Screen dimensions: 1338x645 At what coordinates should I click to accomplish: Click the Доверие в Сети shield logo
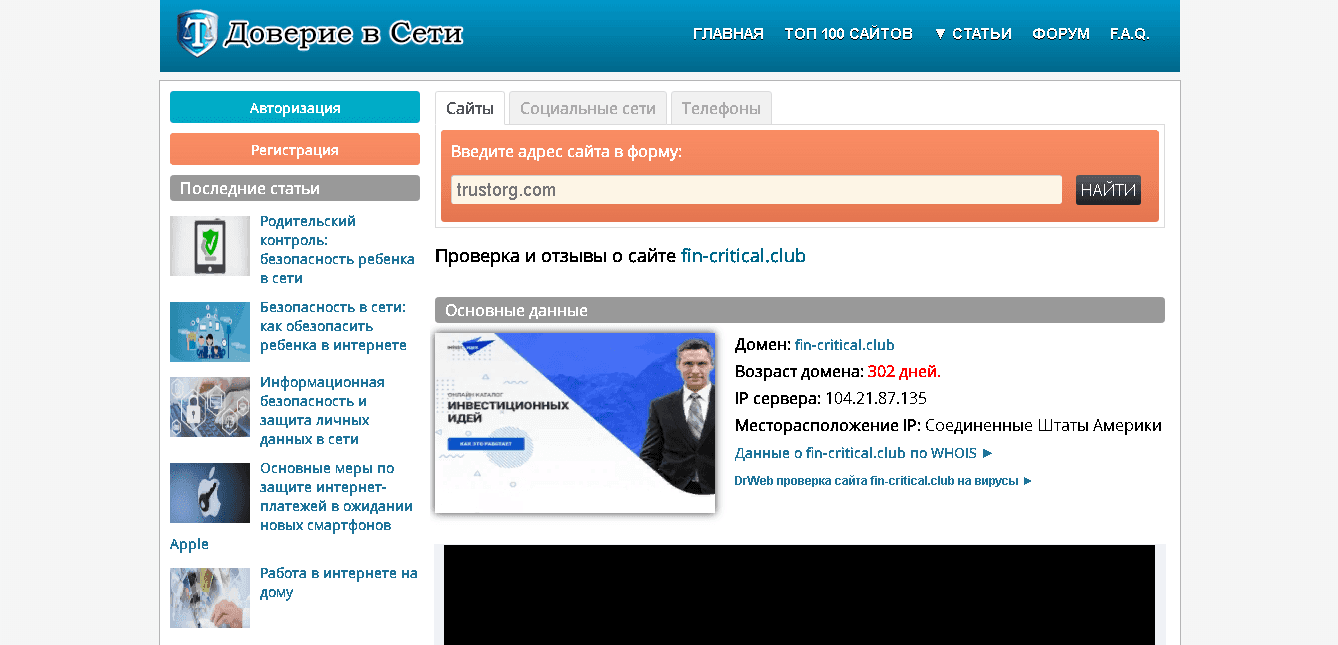[x=195, y=32]
